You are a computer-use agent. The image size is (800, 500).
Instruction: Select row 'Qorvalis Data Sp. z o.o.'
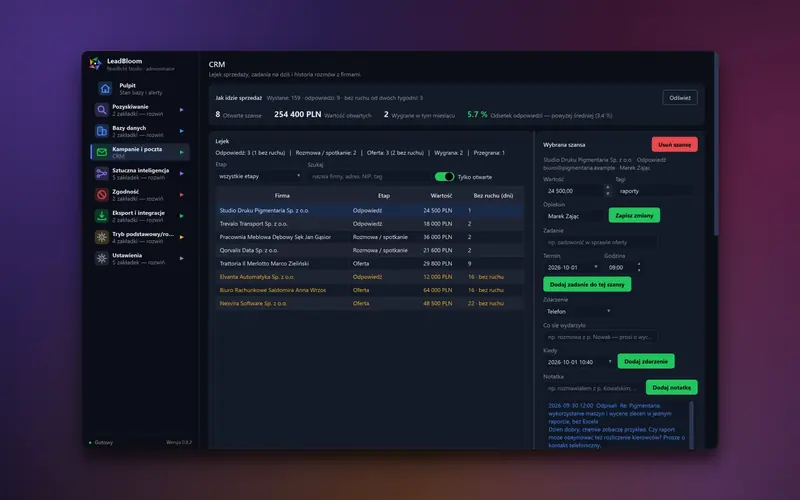point(370,250)
